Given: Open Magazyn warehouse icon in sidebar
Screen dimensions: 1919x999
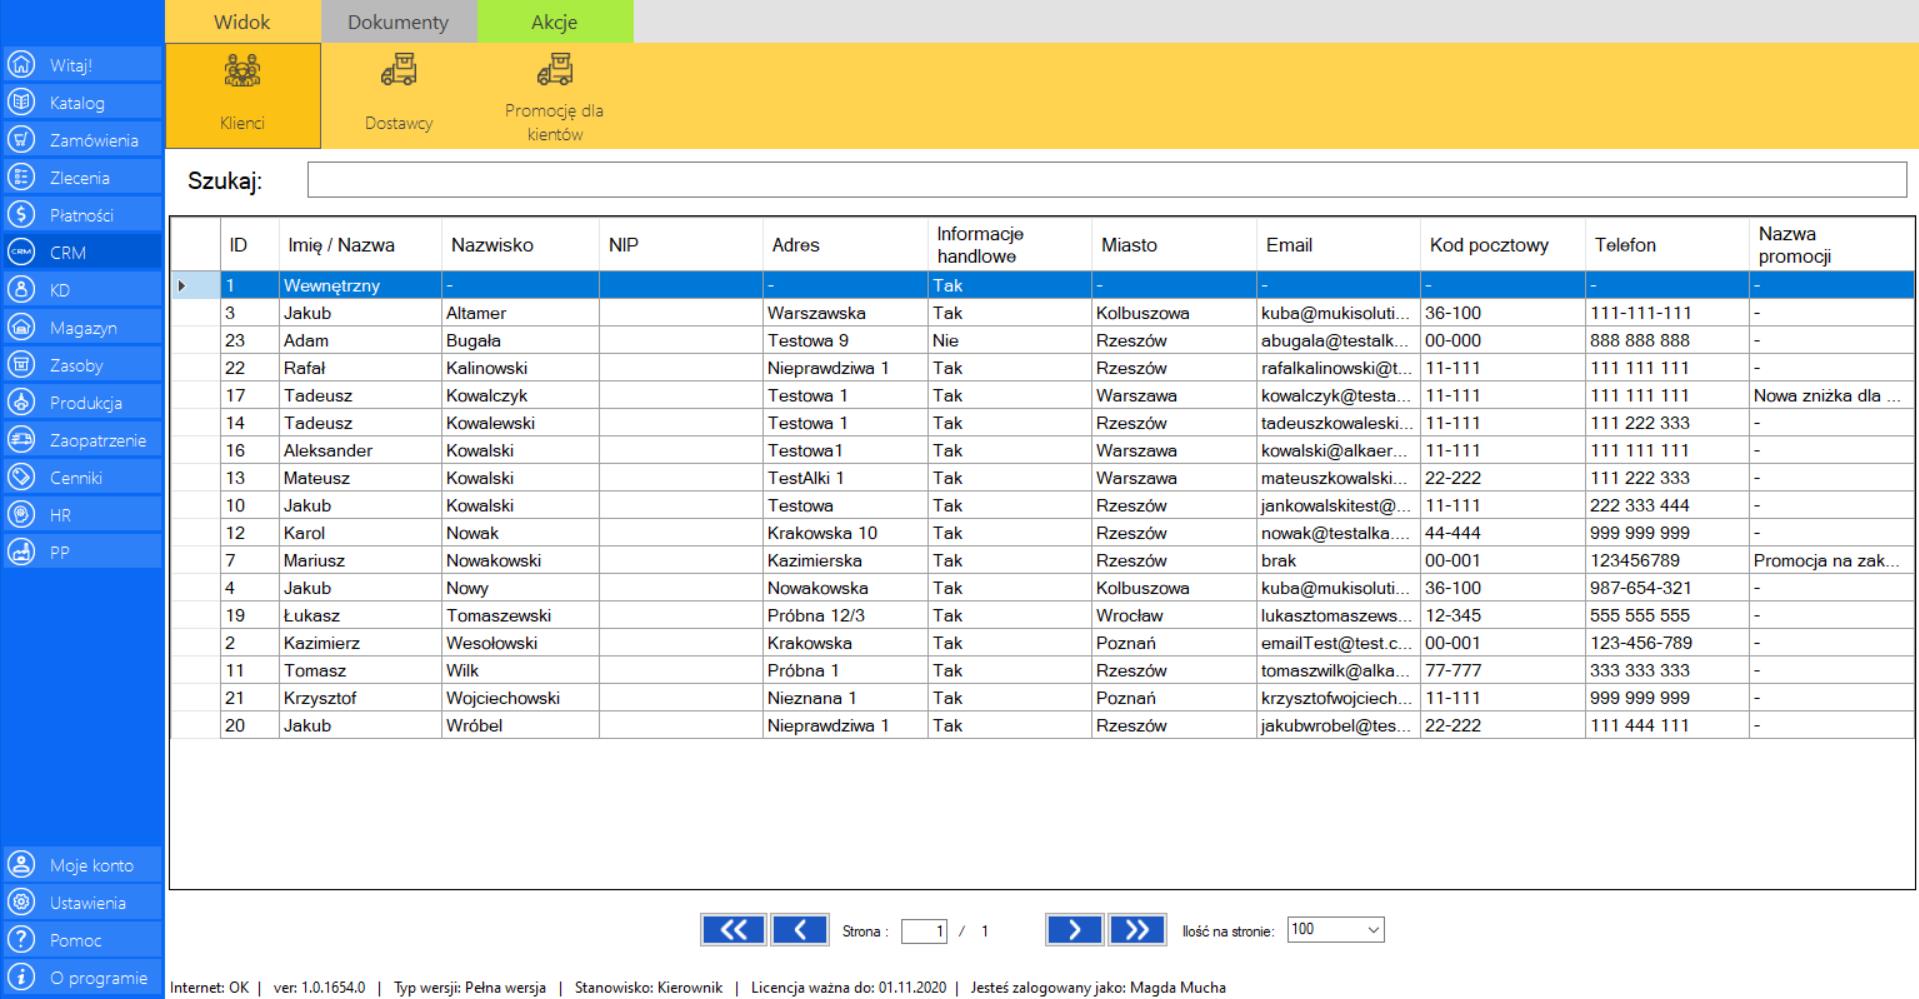Looking at the screenshot, I should click(20, 328).
